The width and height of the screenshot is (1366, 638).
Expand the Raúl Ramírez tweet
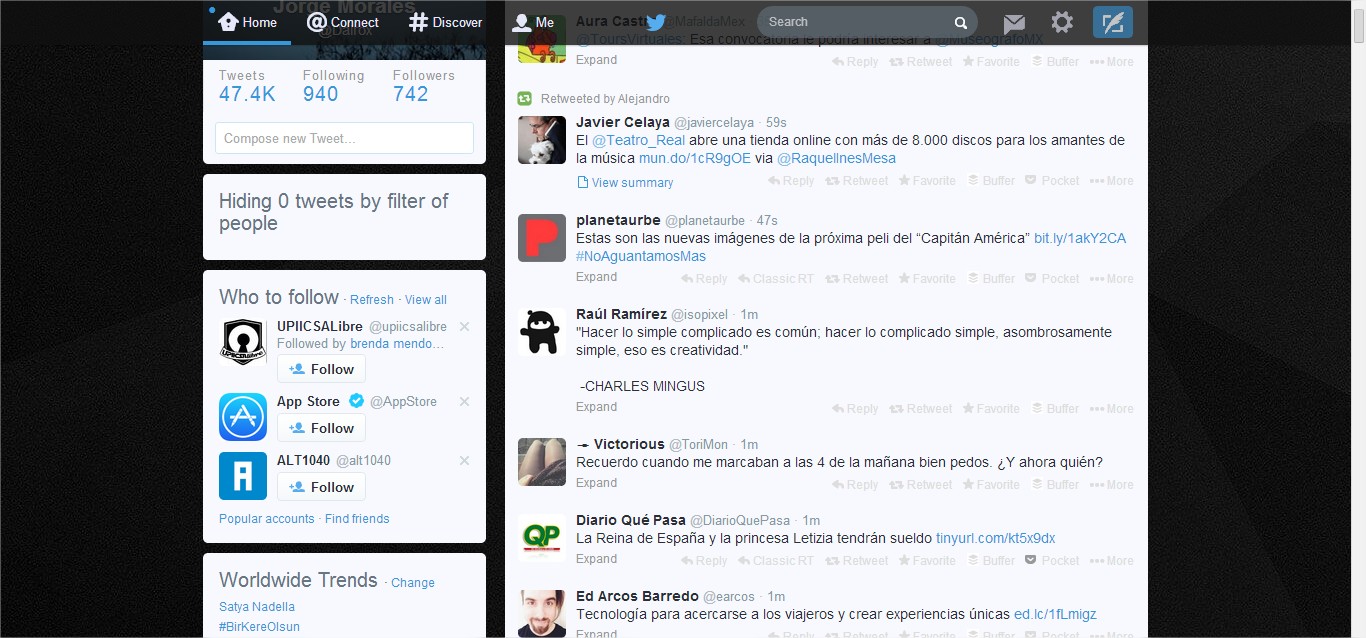pyautogui.click(x=596, y=407)
